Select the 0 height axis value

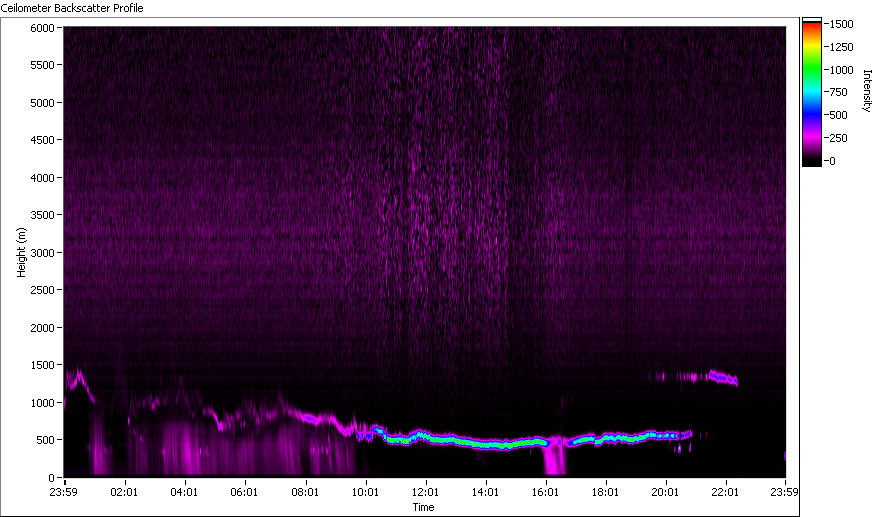click(51, 477)
